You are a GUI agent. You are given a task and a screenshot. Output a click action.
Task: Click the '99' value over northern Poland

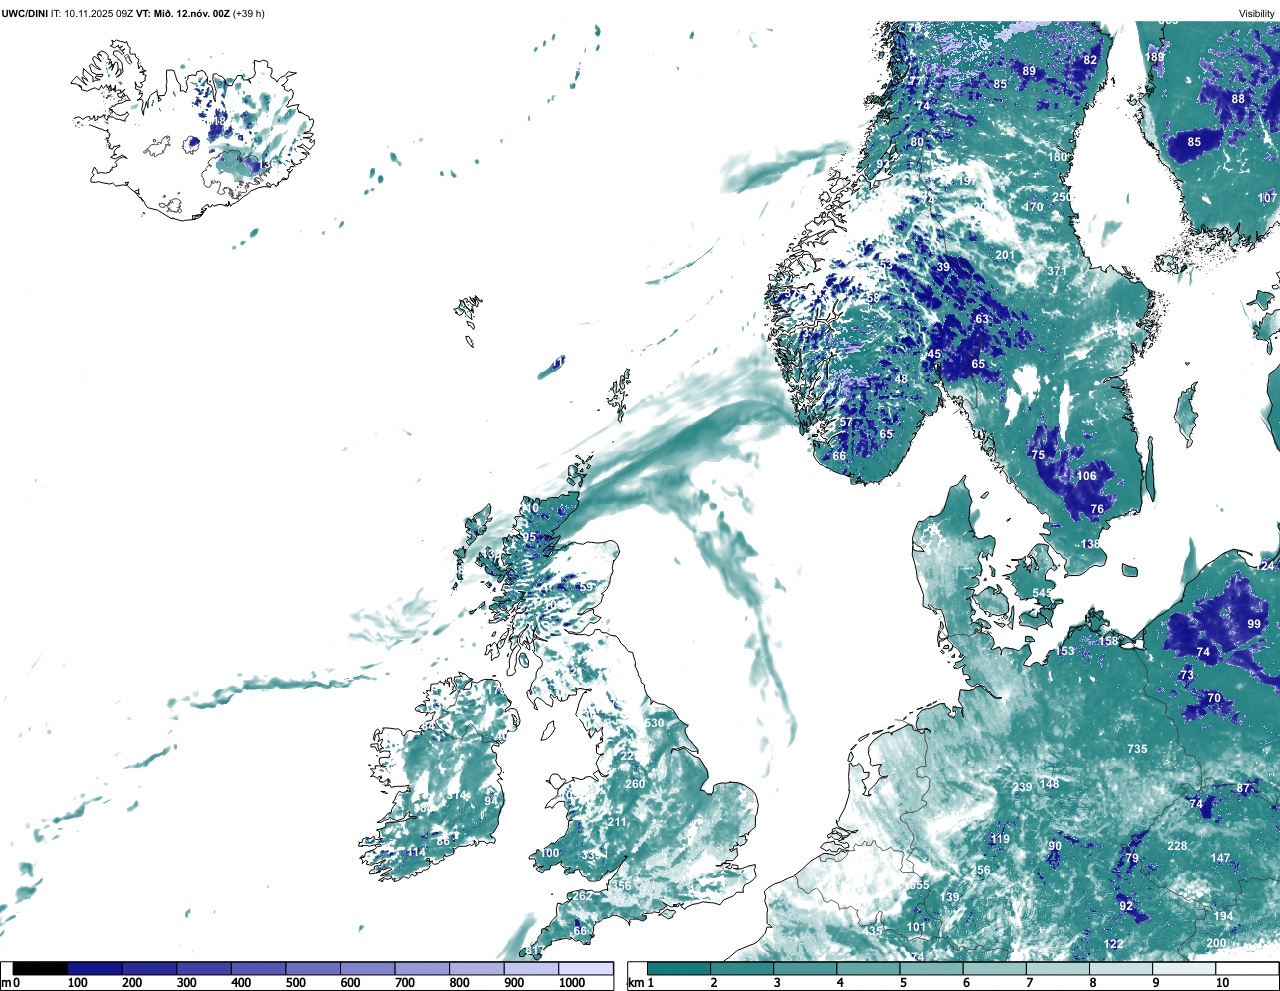click(1254, 624)
